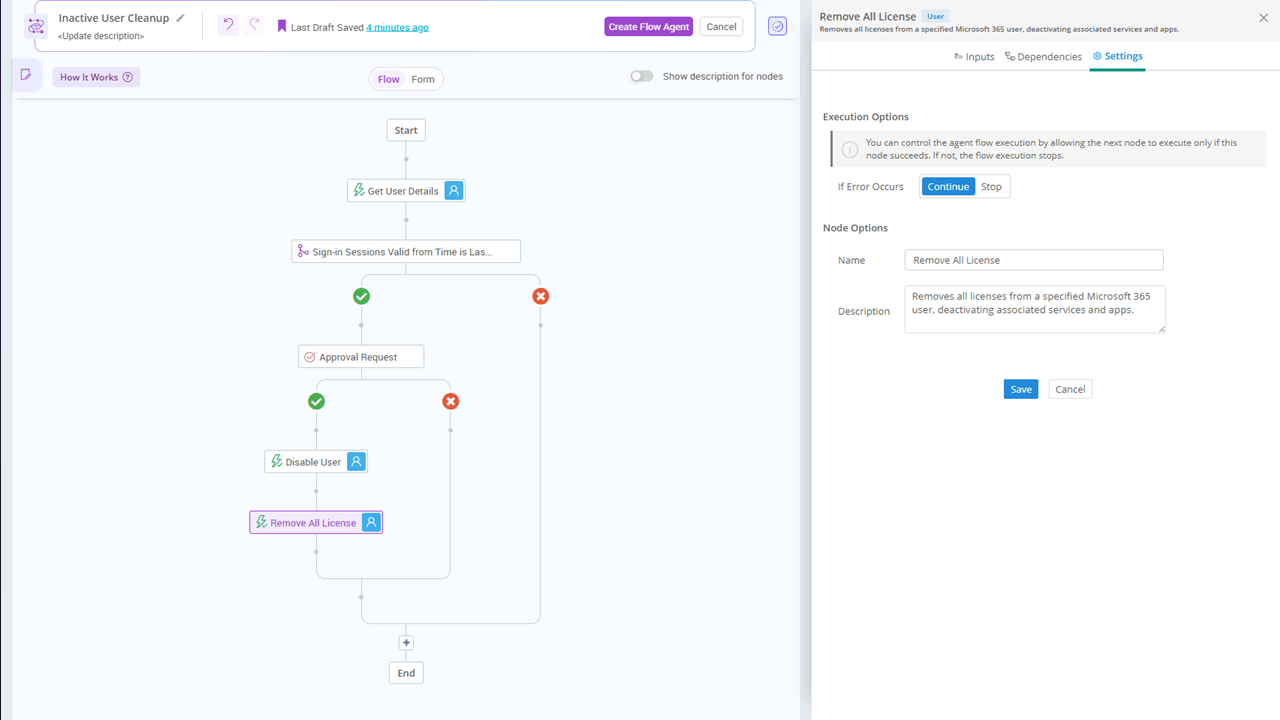Click Create Flow Agent button
Screen dimensions: 1280x720
pos(648,26)
